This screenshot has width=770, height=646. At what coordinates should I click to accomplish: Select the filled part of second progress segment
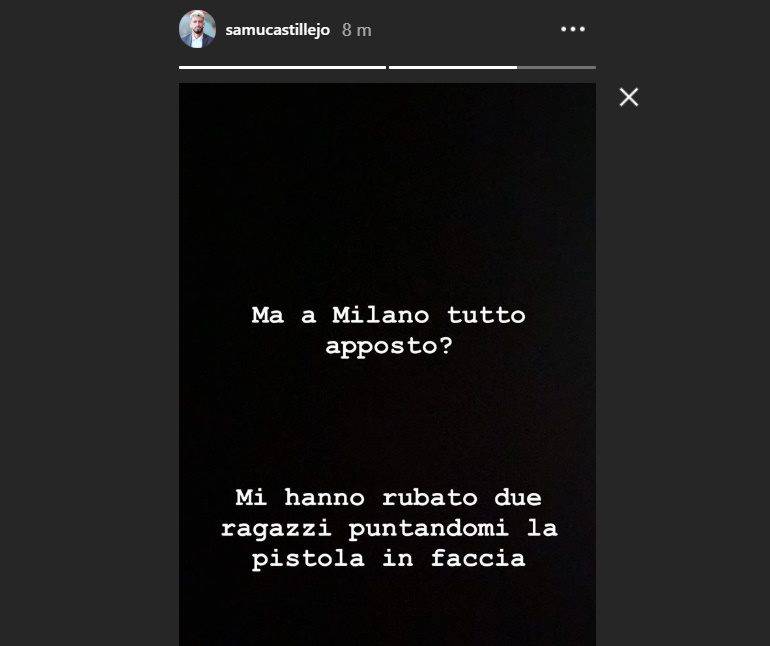click(453, 67)
